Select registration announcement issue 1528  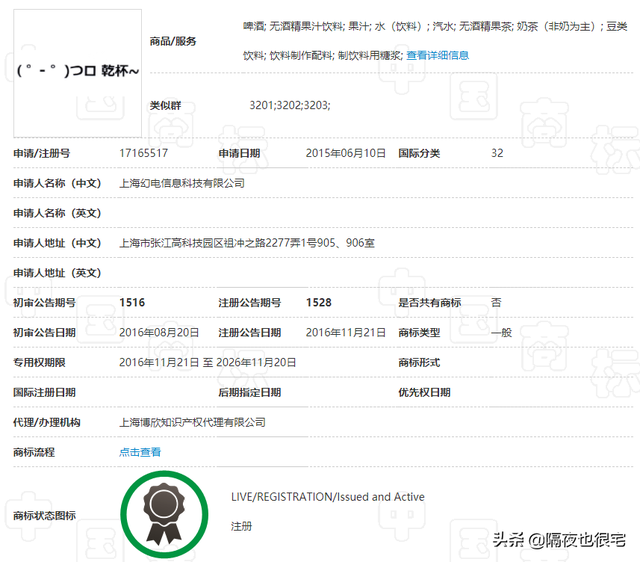click(x=319, y=303)
